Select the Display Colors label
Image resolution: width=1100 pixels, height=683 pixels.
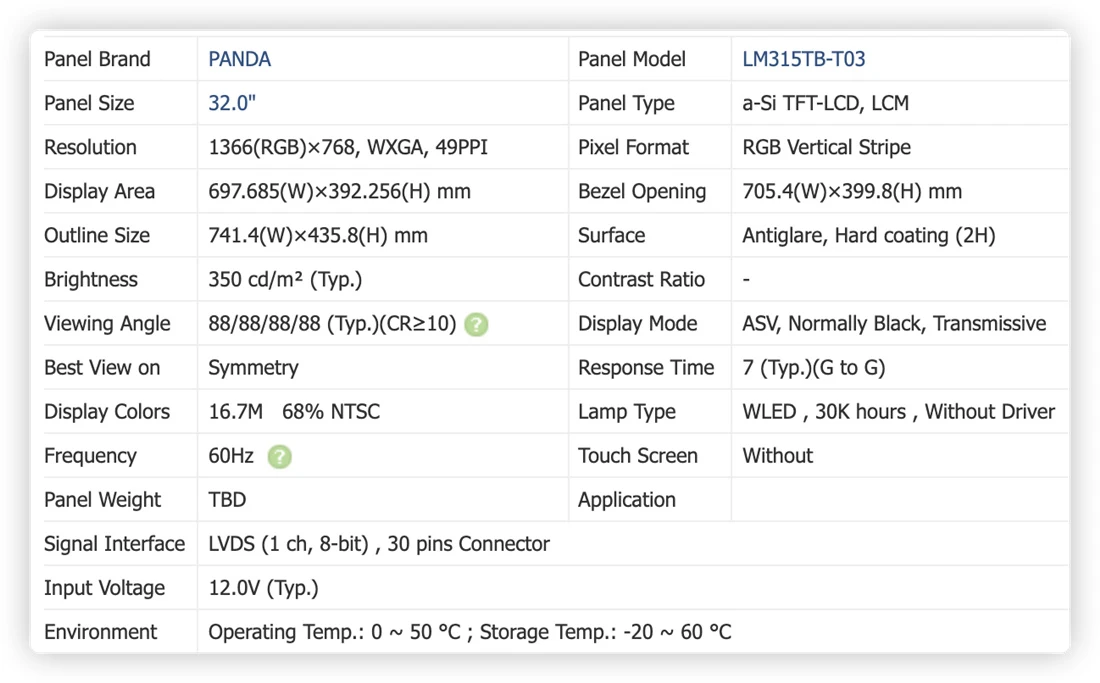107,412
